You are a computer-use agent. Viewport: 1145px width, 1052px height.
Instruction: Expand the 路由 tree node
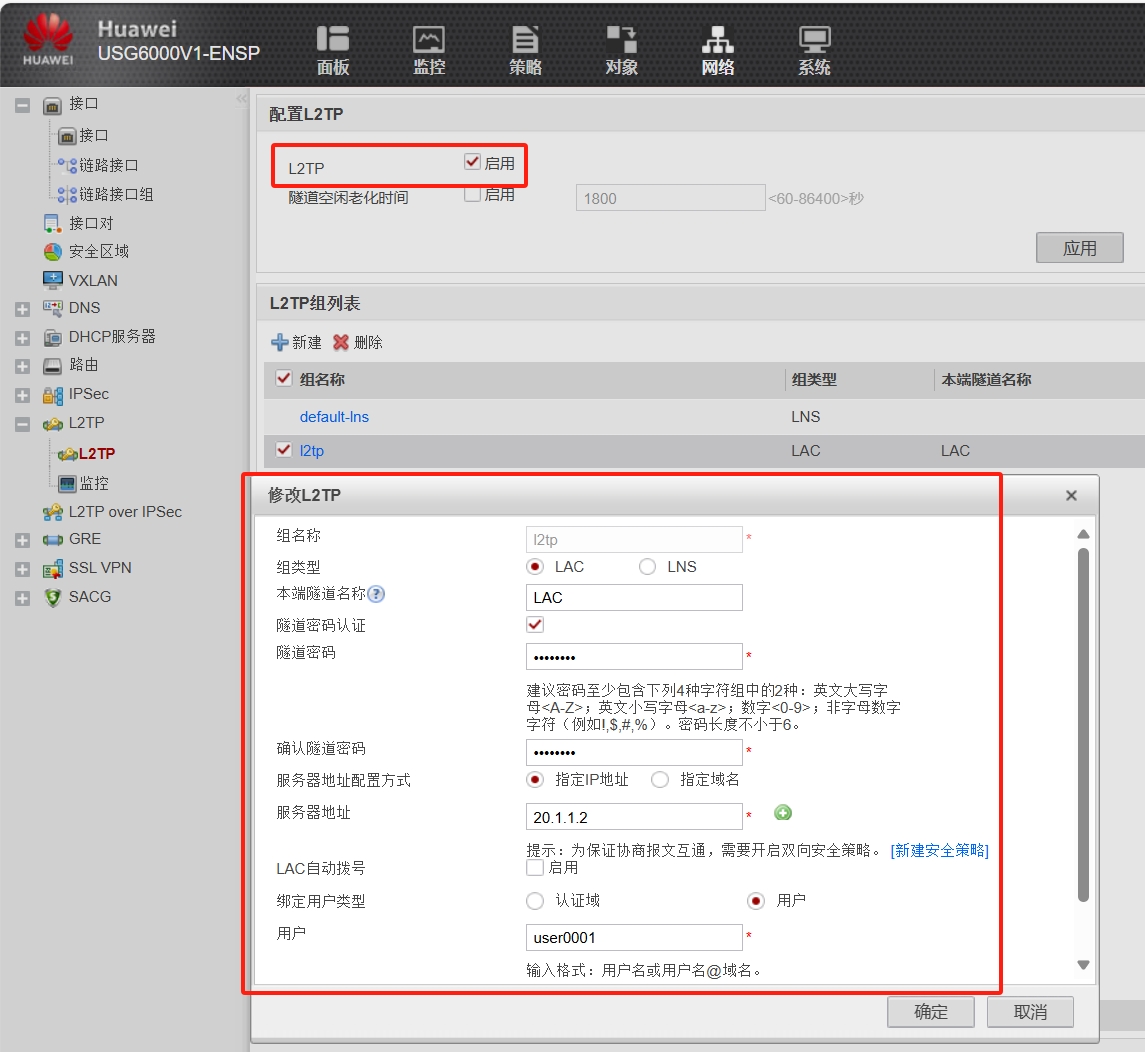coord(23,366)
